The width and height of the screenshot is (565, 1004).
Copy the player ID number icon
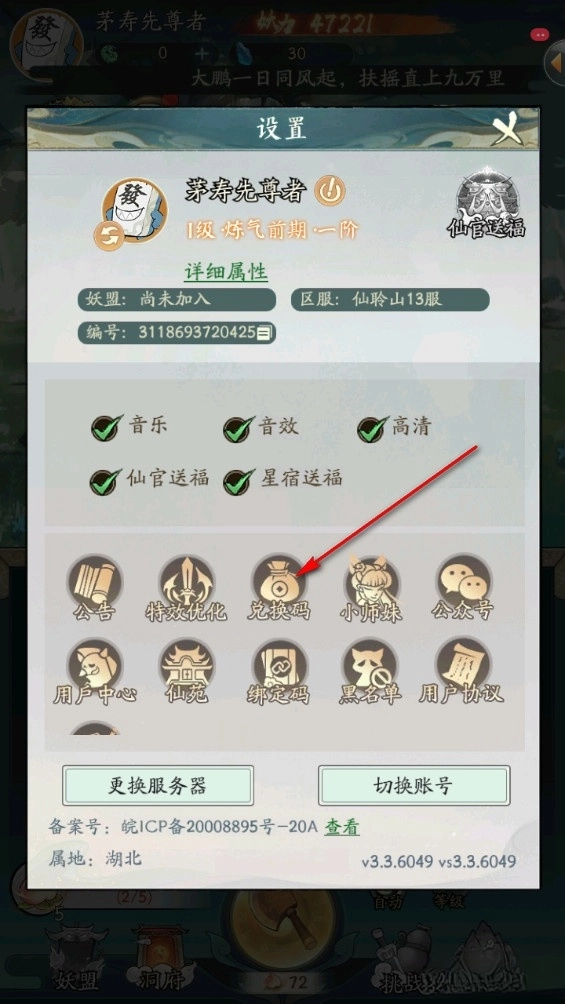pos(265,332)
